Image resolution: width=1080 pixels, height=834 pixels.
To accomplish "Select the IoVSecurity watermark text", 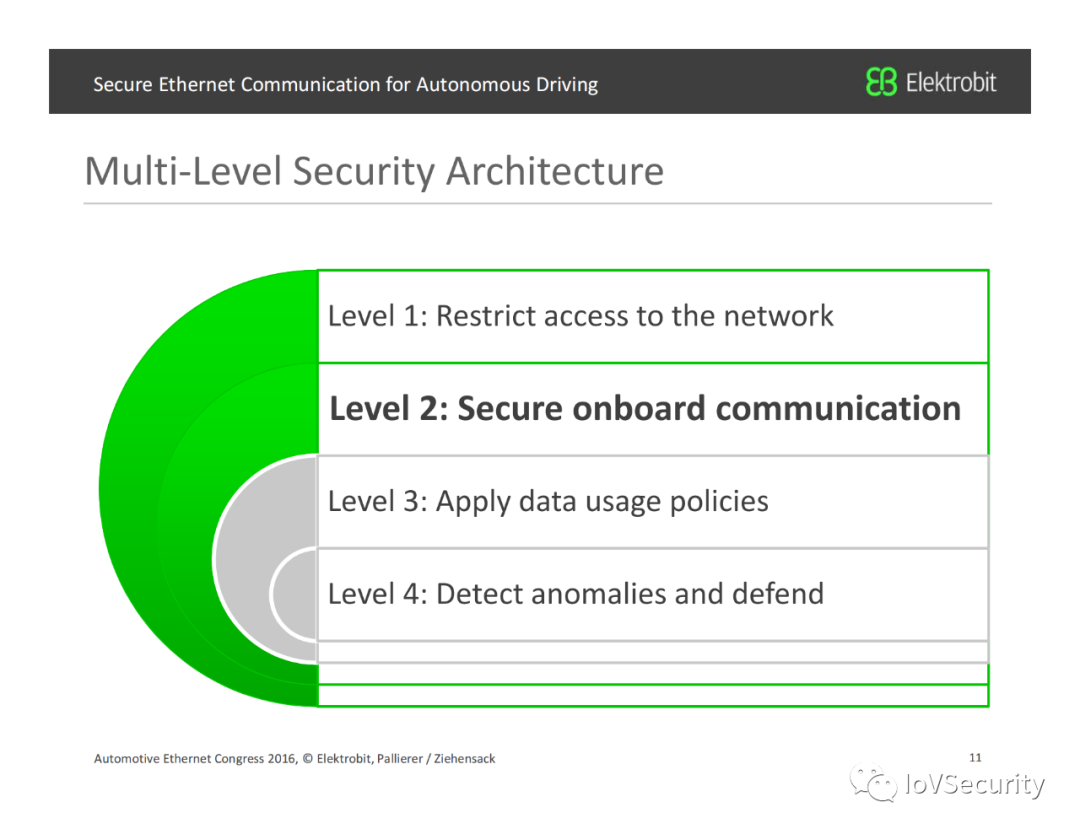I will point(974,785).
